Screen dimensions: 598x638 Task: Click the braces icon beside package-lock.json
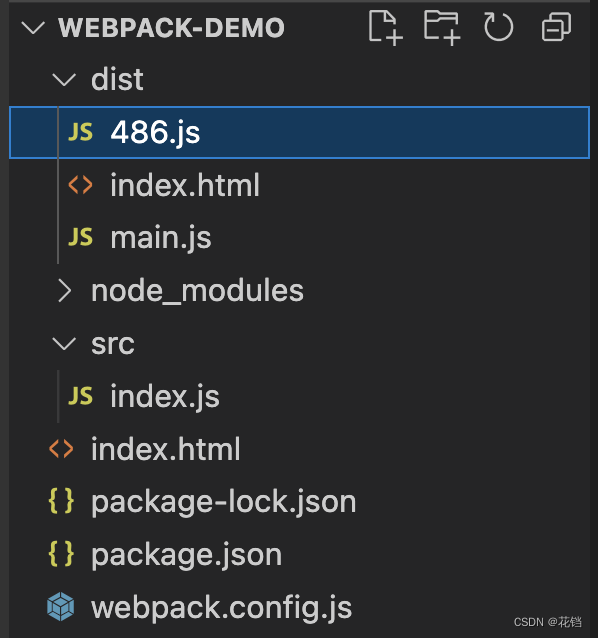coord(61,501)
